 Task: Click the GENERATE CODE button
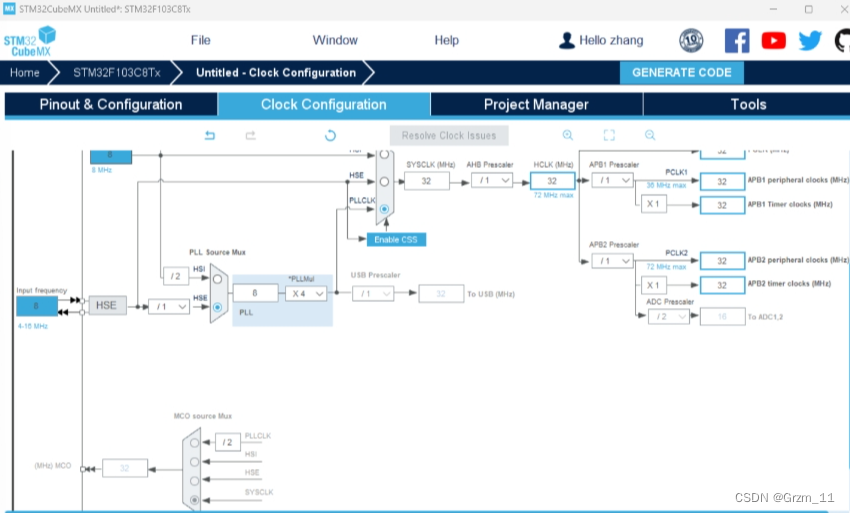tap(681, 73)
